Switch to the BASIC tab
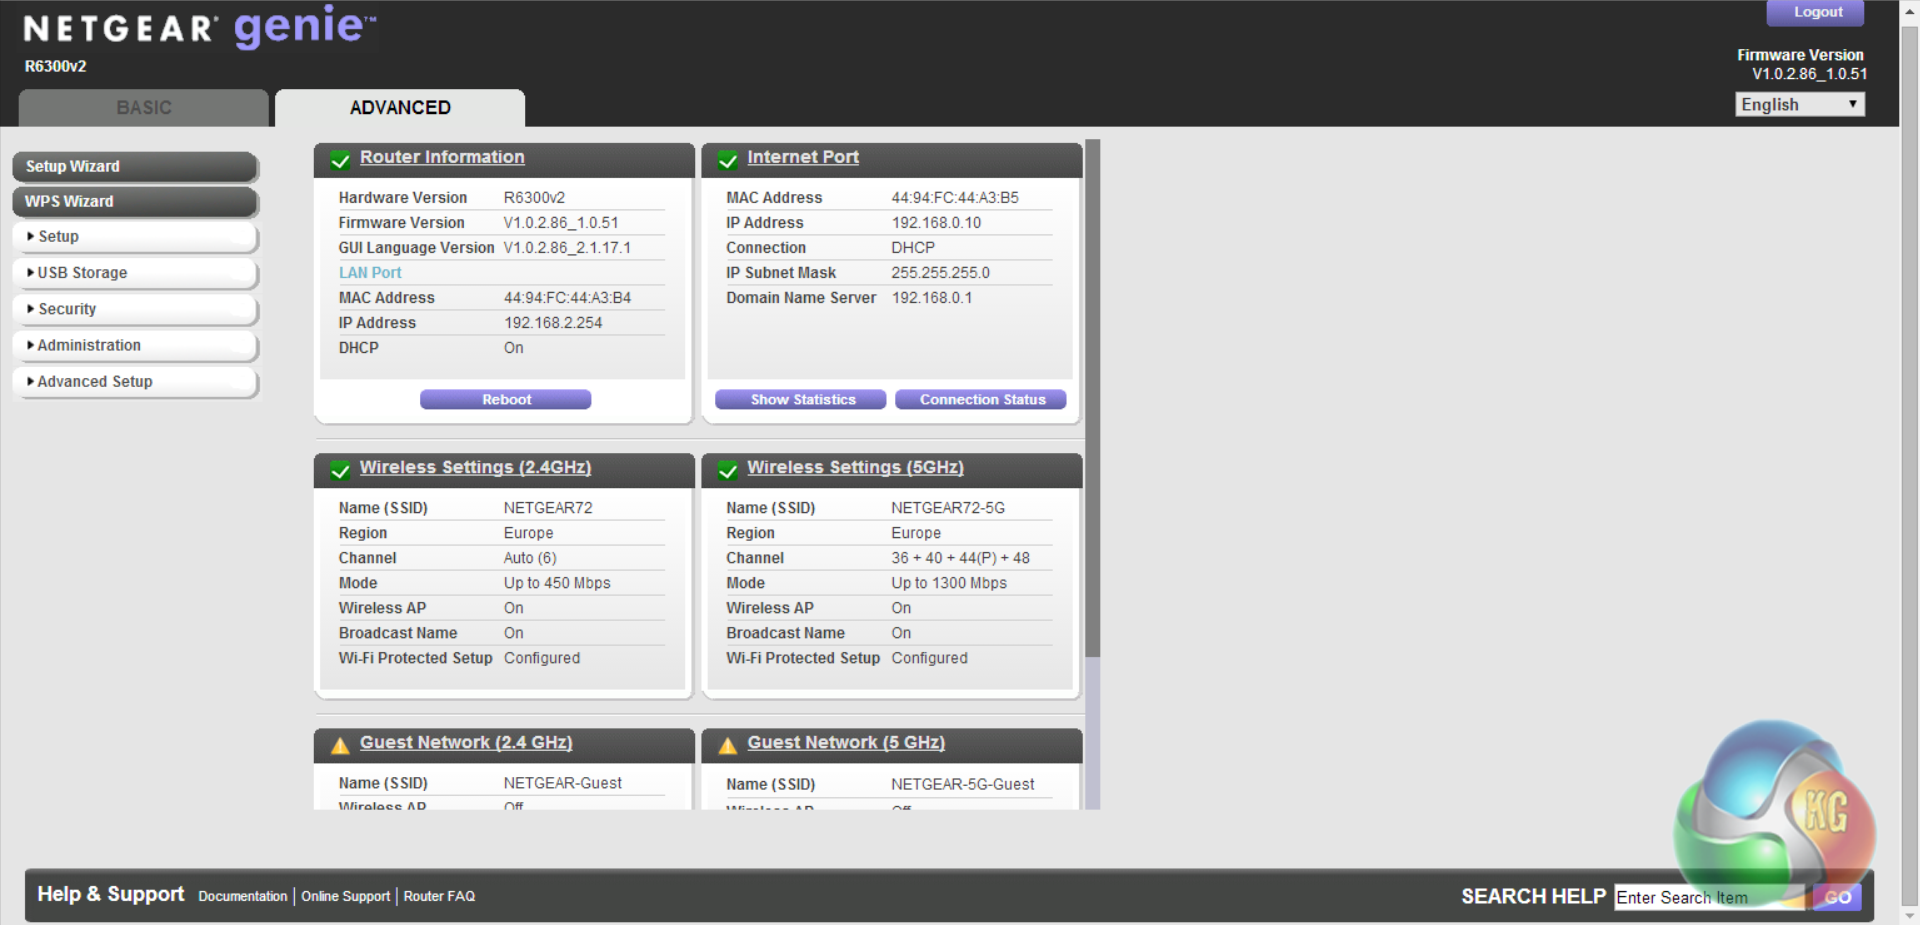Viewport: 1920px width, 925px height. tap(144, 107)
